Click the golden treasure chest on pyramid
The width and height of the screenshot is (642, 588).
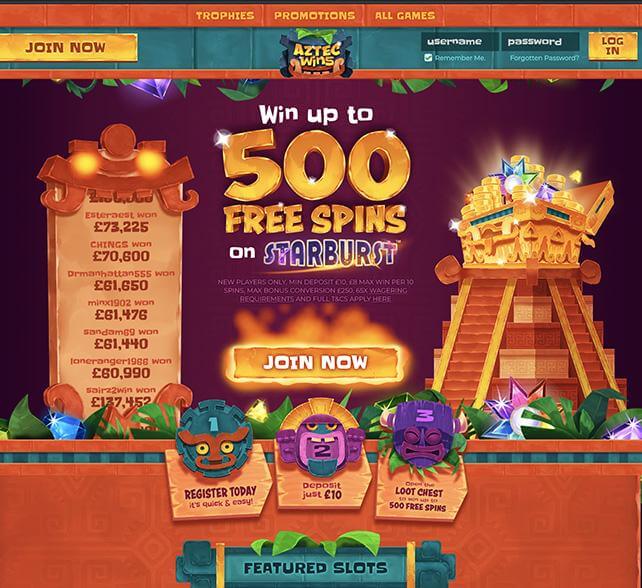point(530,215)
